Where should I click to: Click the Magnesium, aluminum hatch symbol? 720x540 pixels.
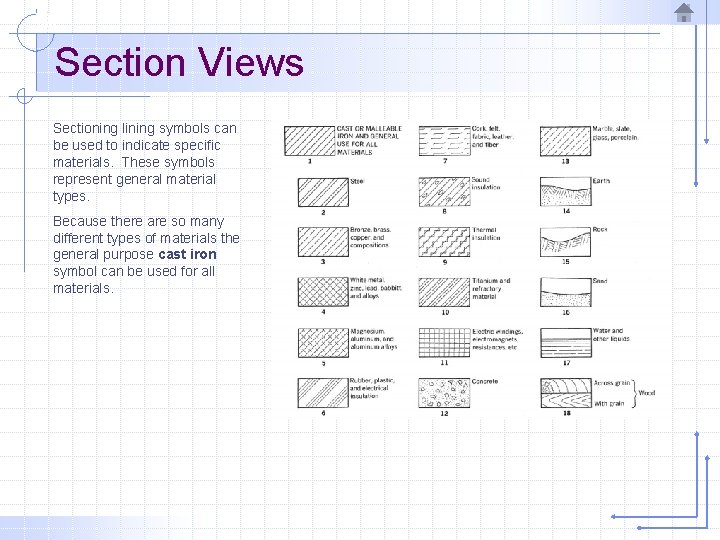click(323, 343)
